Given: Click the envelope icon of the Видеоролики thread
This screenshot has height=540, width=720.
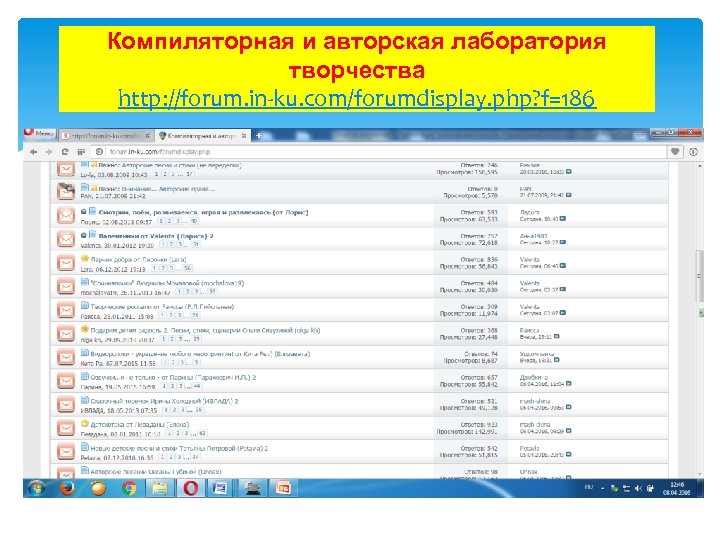Looking at the screenshot, I should [66, 357].
